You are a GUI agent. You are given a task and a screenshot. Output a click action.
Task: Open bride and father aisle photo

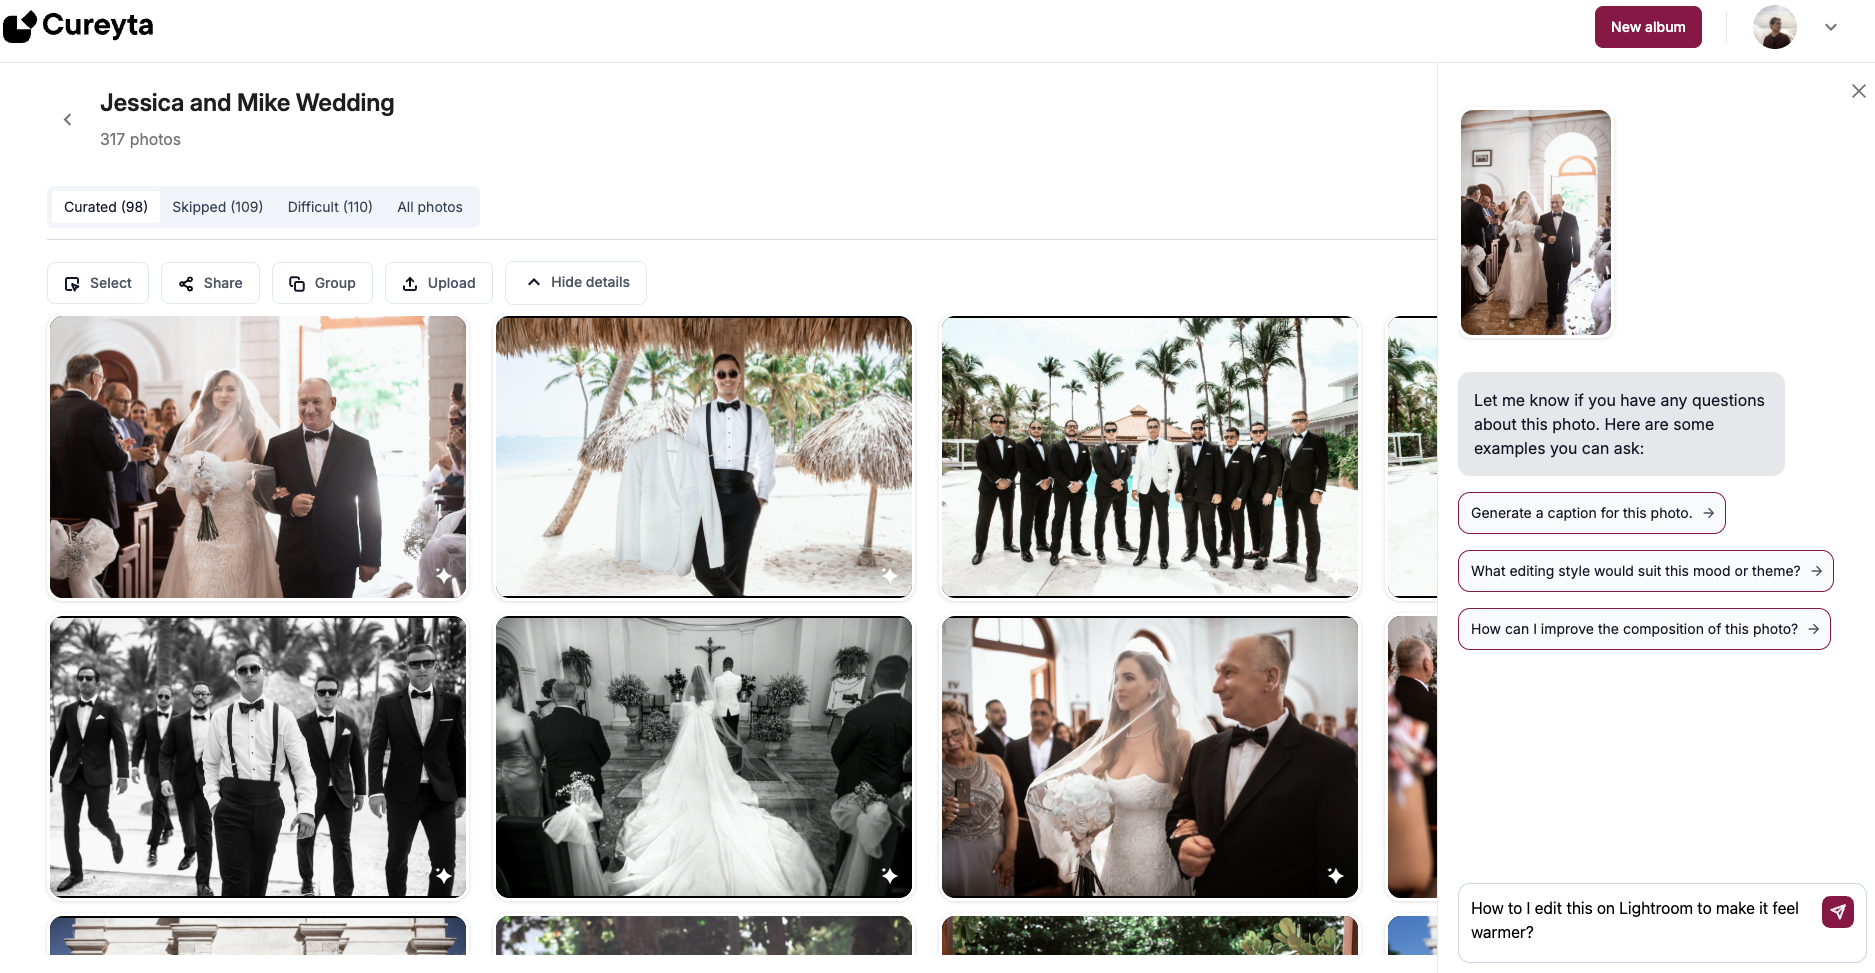258,457
